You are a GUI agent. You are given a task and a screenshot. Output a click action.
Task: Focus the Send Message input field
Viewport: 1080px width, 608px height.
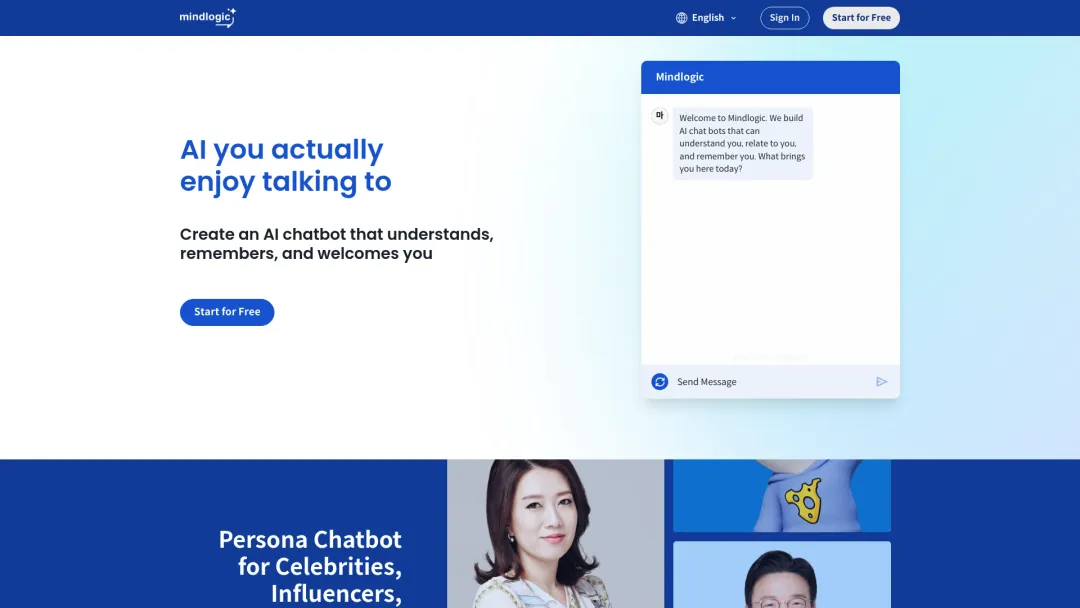point(772,381)
